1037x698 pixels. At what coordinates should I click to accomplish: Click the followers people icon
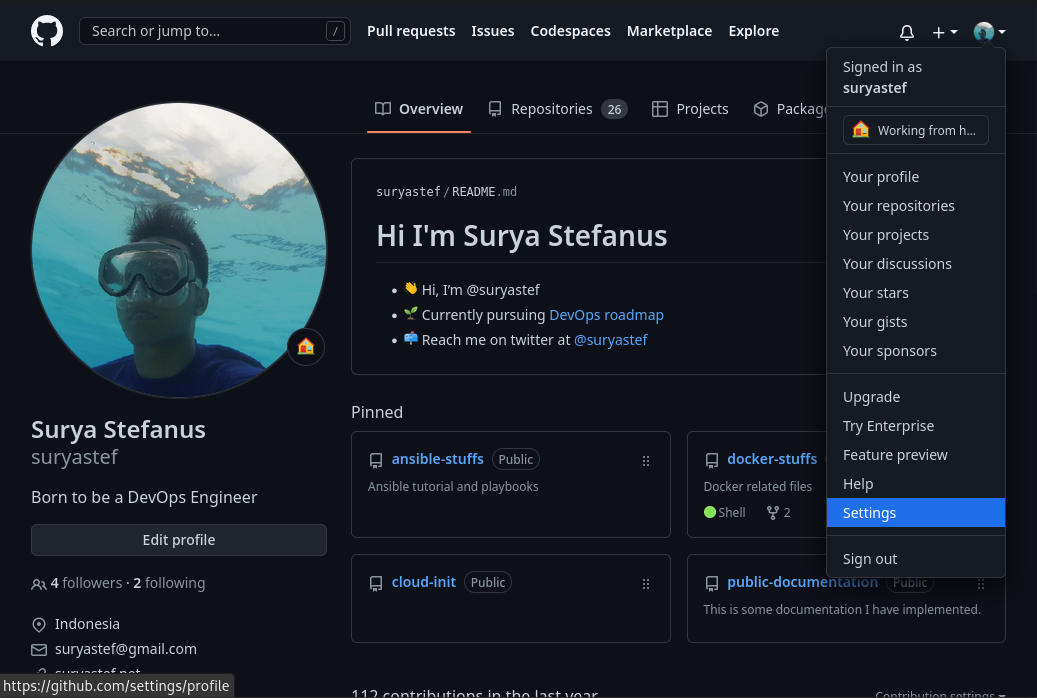[x=38, y=584]
